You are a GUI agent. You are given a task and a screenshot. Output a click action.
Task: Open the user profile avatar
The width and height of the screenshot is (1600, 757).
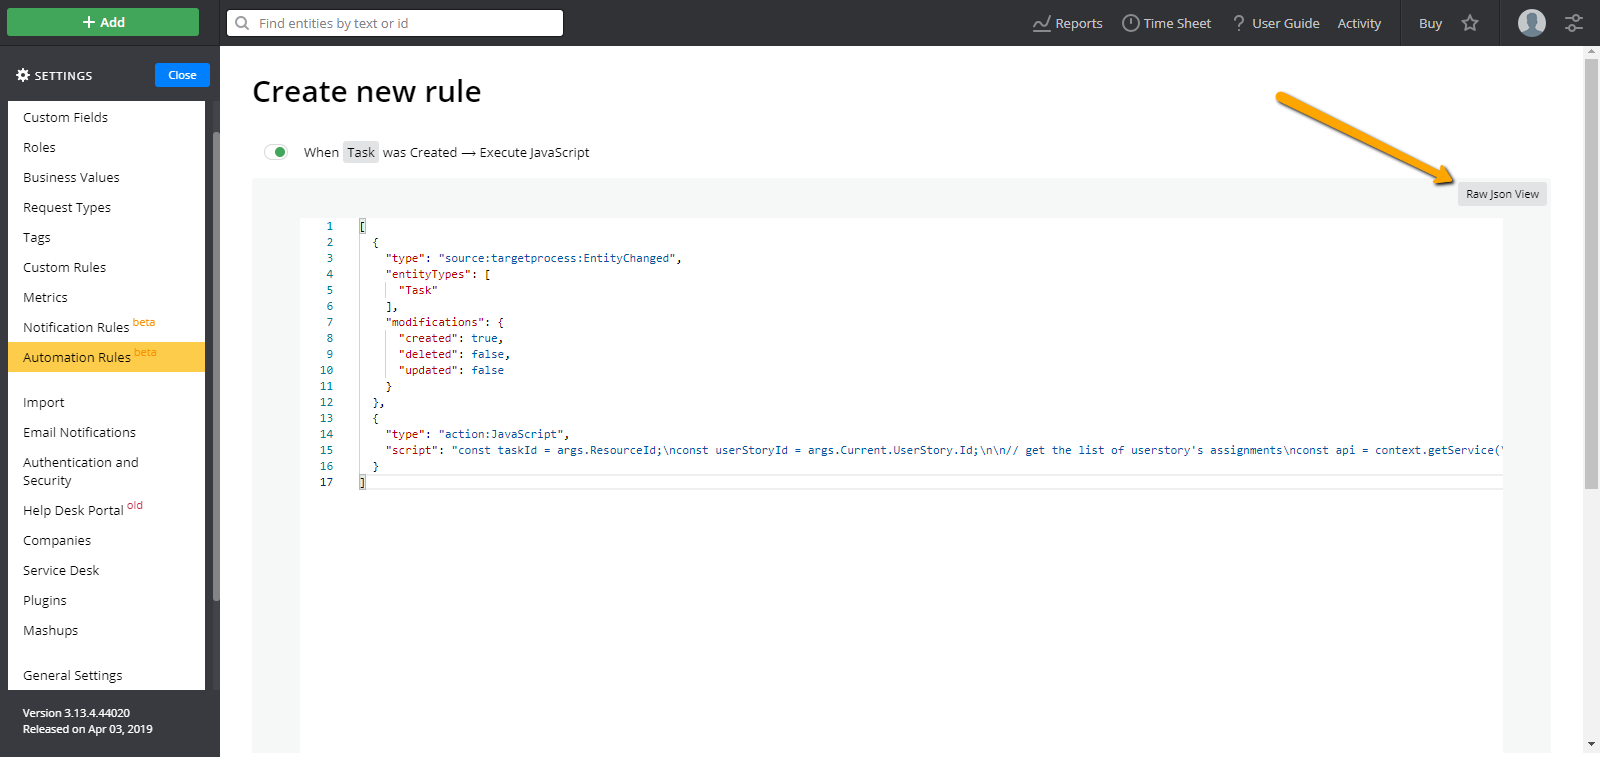click(1532, 23)
